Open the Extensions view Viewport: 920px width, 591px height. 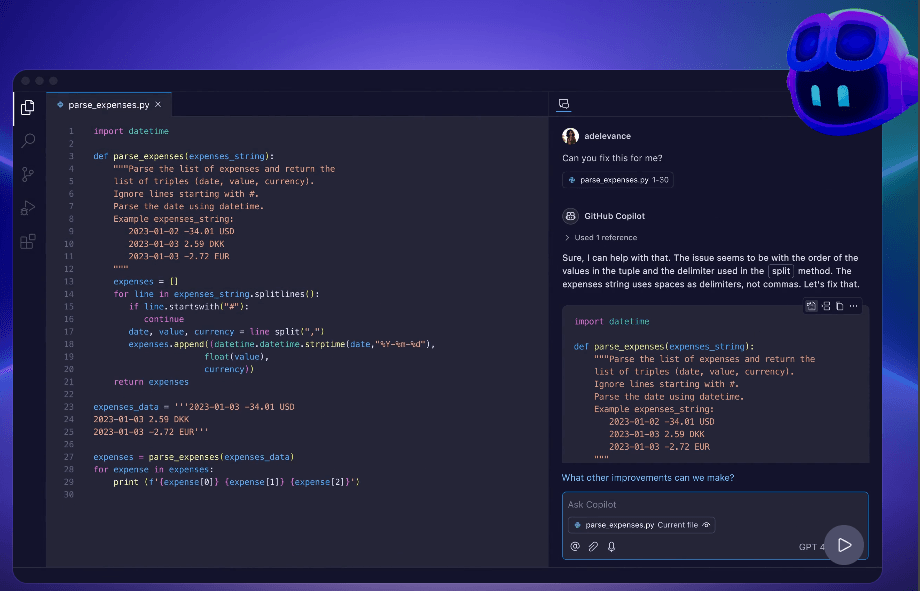pyautogui.click(x=28, y=241)
